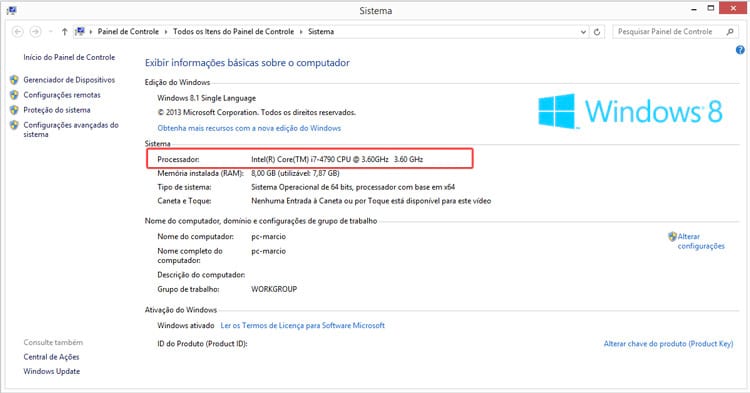Select the processor text Intel(R) Core(TM) i7-4790
The width and height of the screenshot is (750, 393).
(x=337, y=160)
